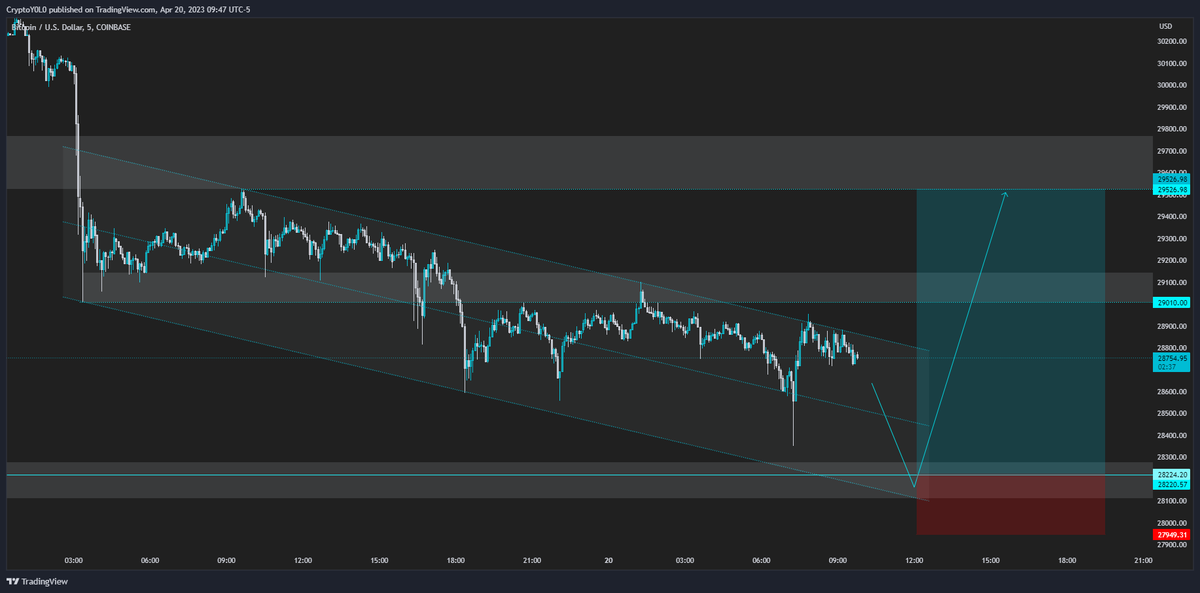Select the red 27949.31 stop price tag
Screen dimensions: 1200x593
pos(1171,535)
